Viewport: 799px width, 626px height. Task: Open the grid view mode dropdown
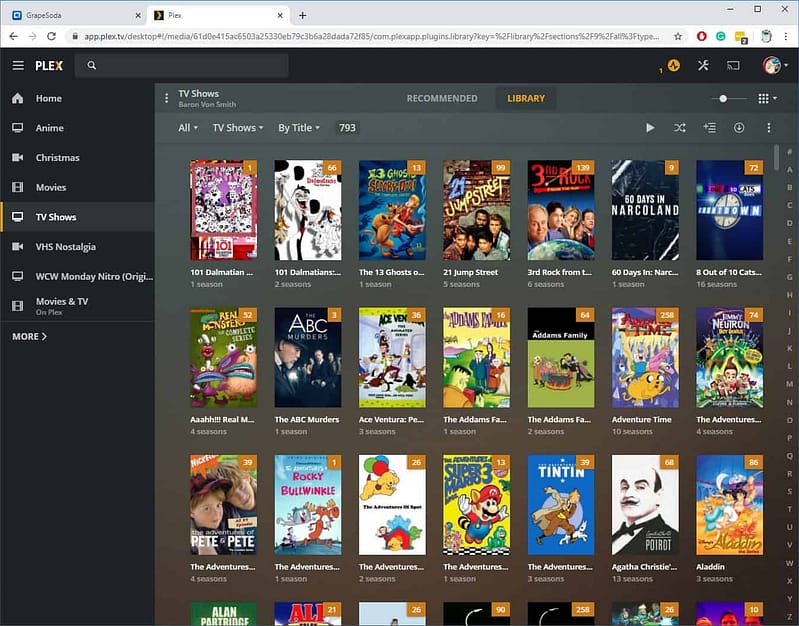point(767,98)
